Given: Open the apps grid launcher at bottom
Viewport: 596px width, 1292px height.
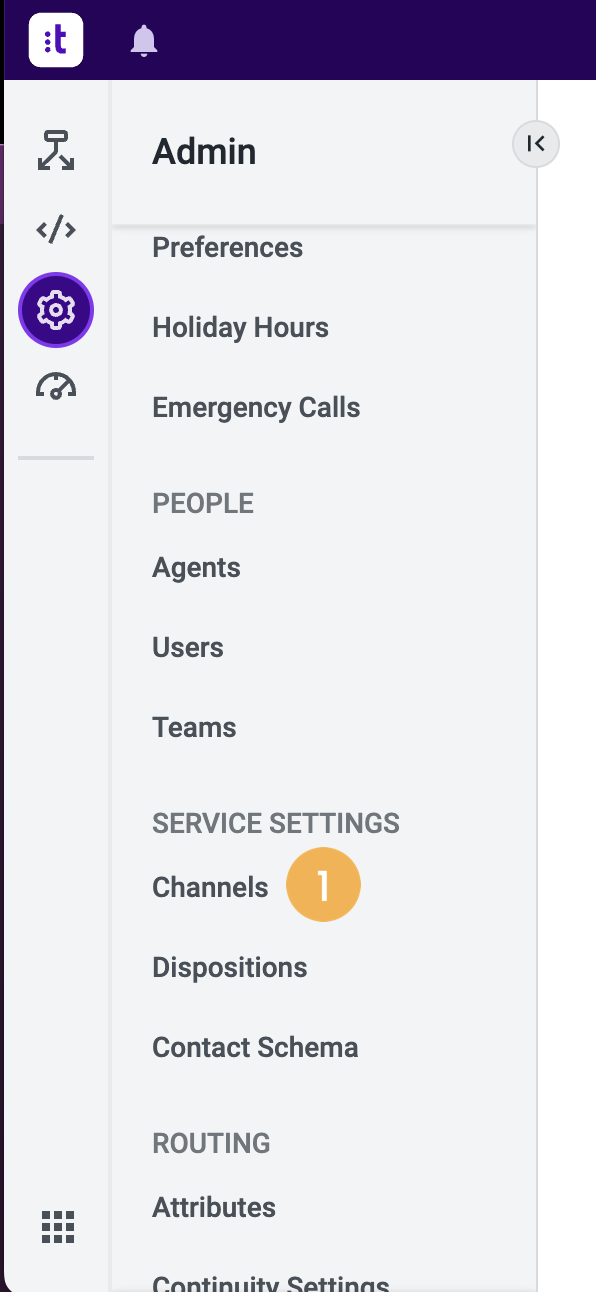Looking at the screenshot, I should 57,1227.
